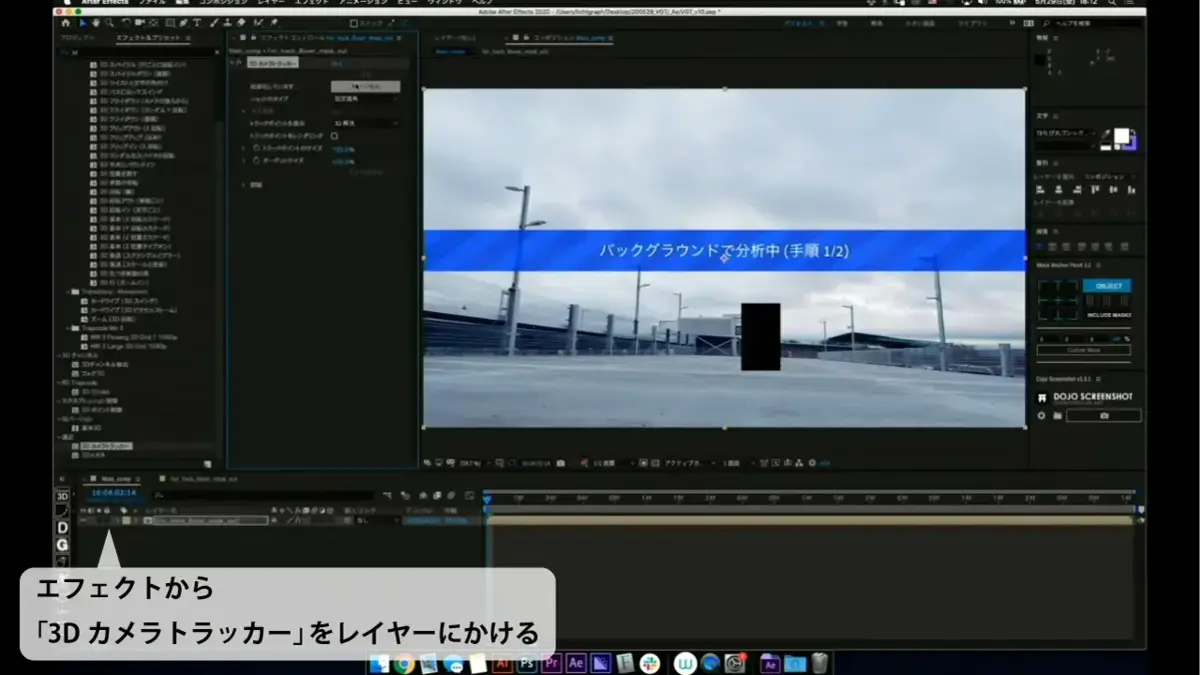Open the font family dropdown in Character panel
This screenshot has width=1200, height=675.
click(1066, 133)
